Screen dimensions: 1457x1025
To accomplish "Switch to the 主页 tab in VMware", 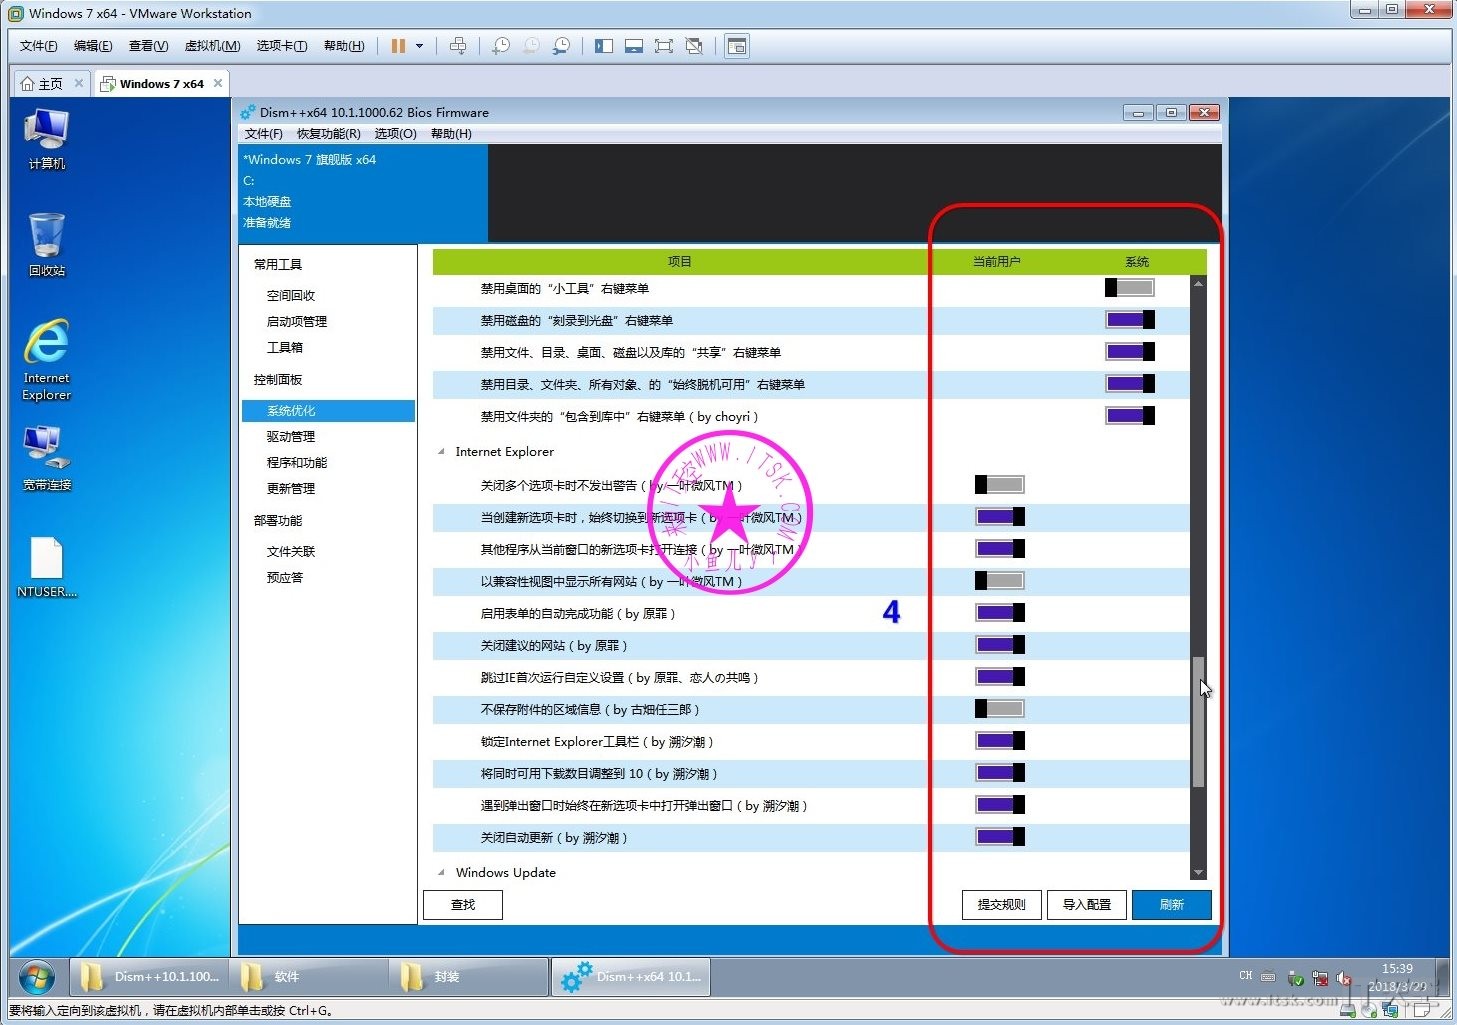I will (x=43, y=84).
